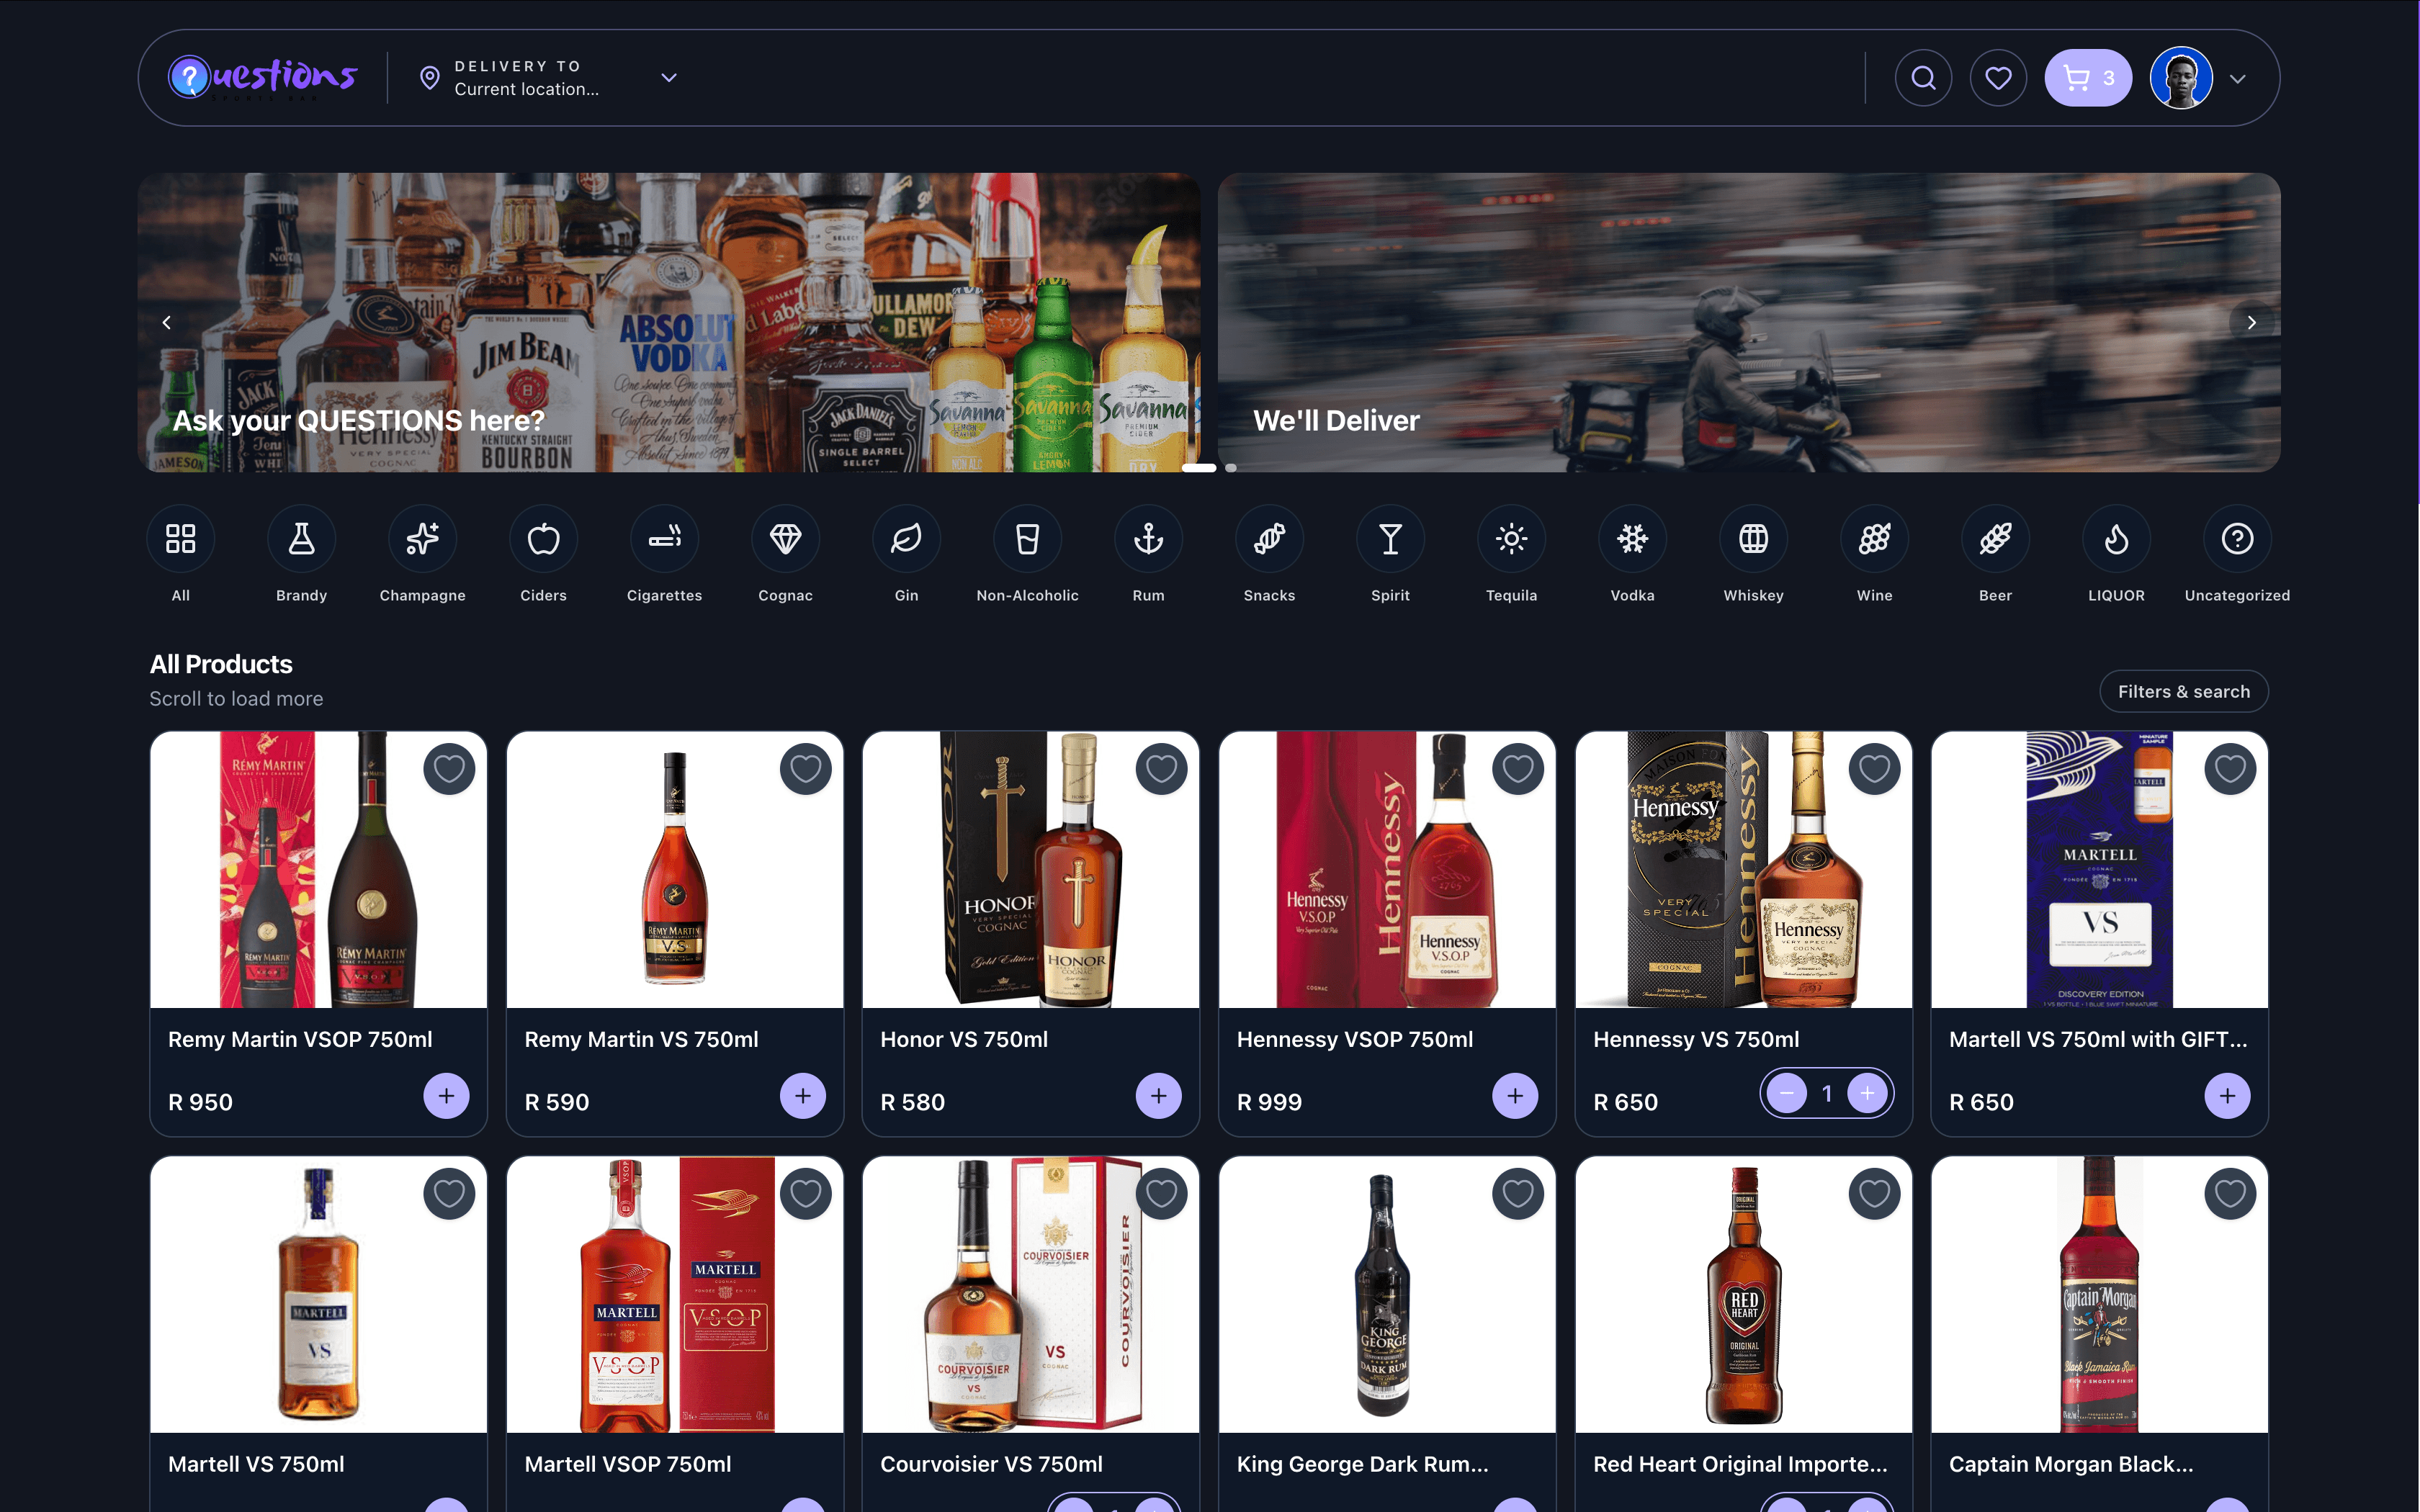Click the Questions logo
2420x1512 pixels.
[x=263, y=78]
